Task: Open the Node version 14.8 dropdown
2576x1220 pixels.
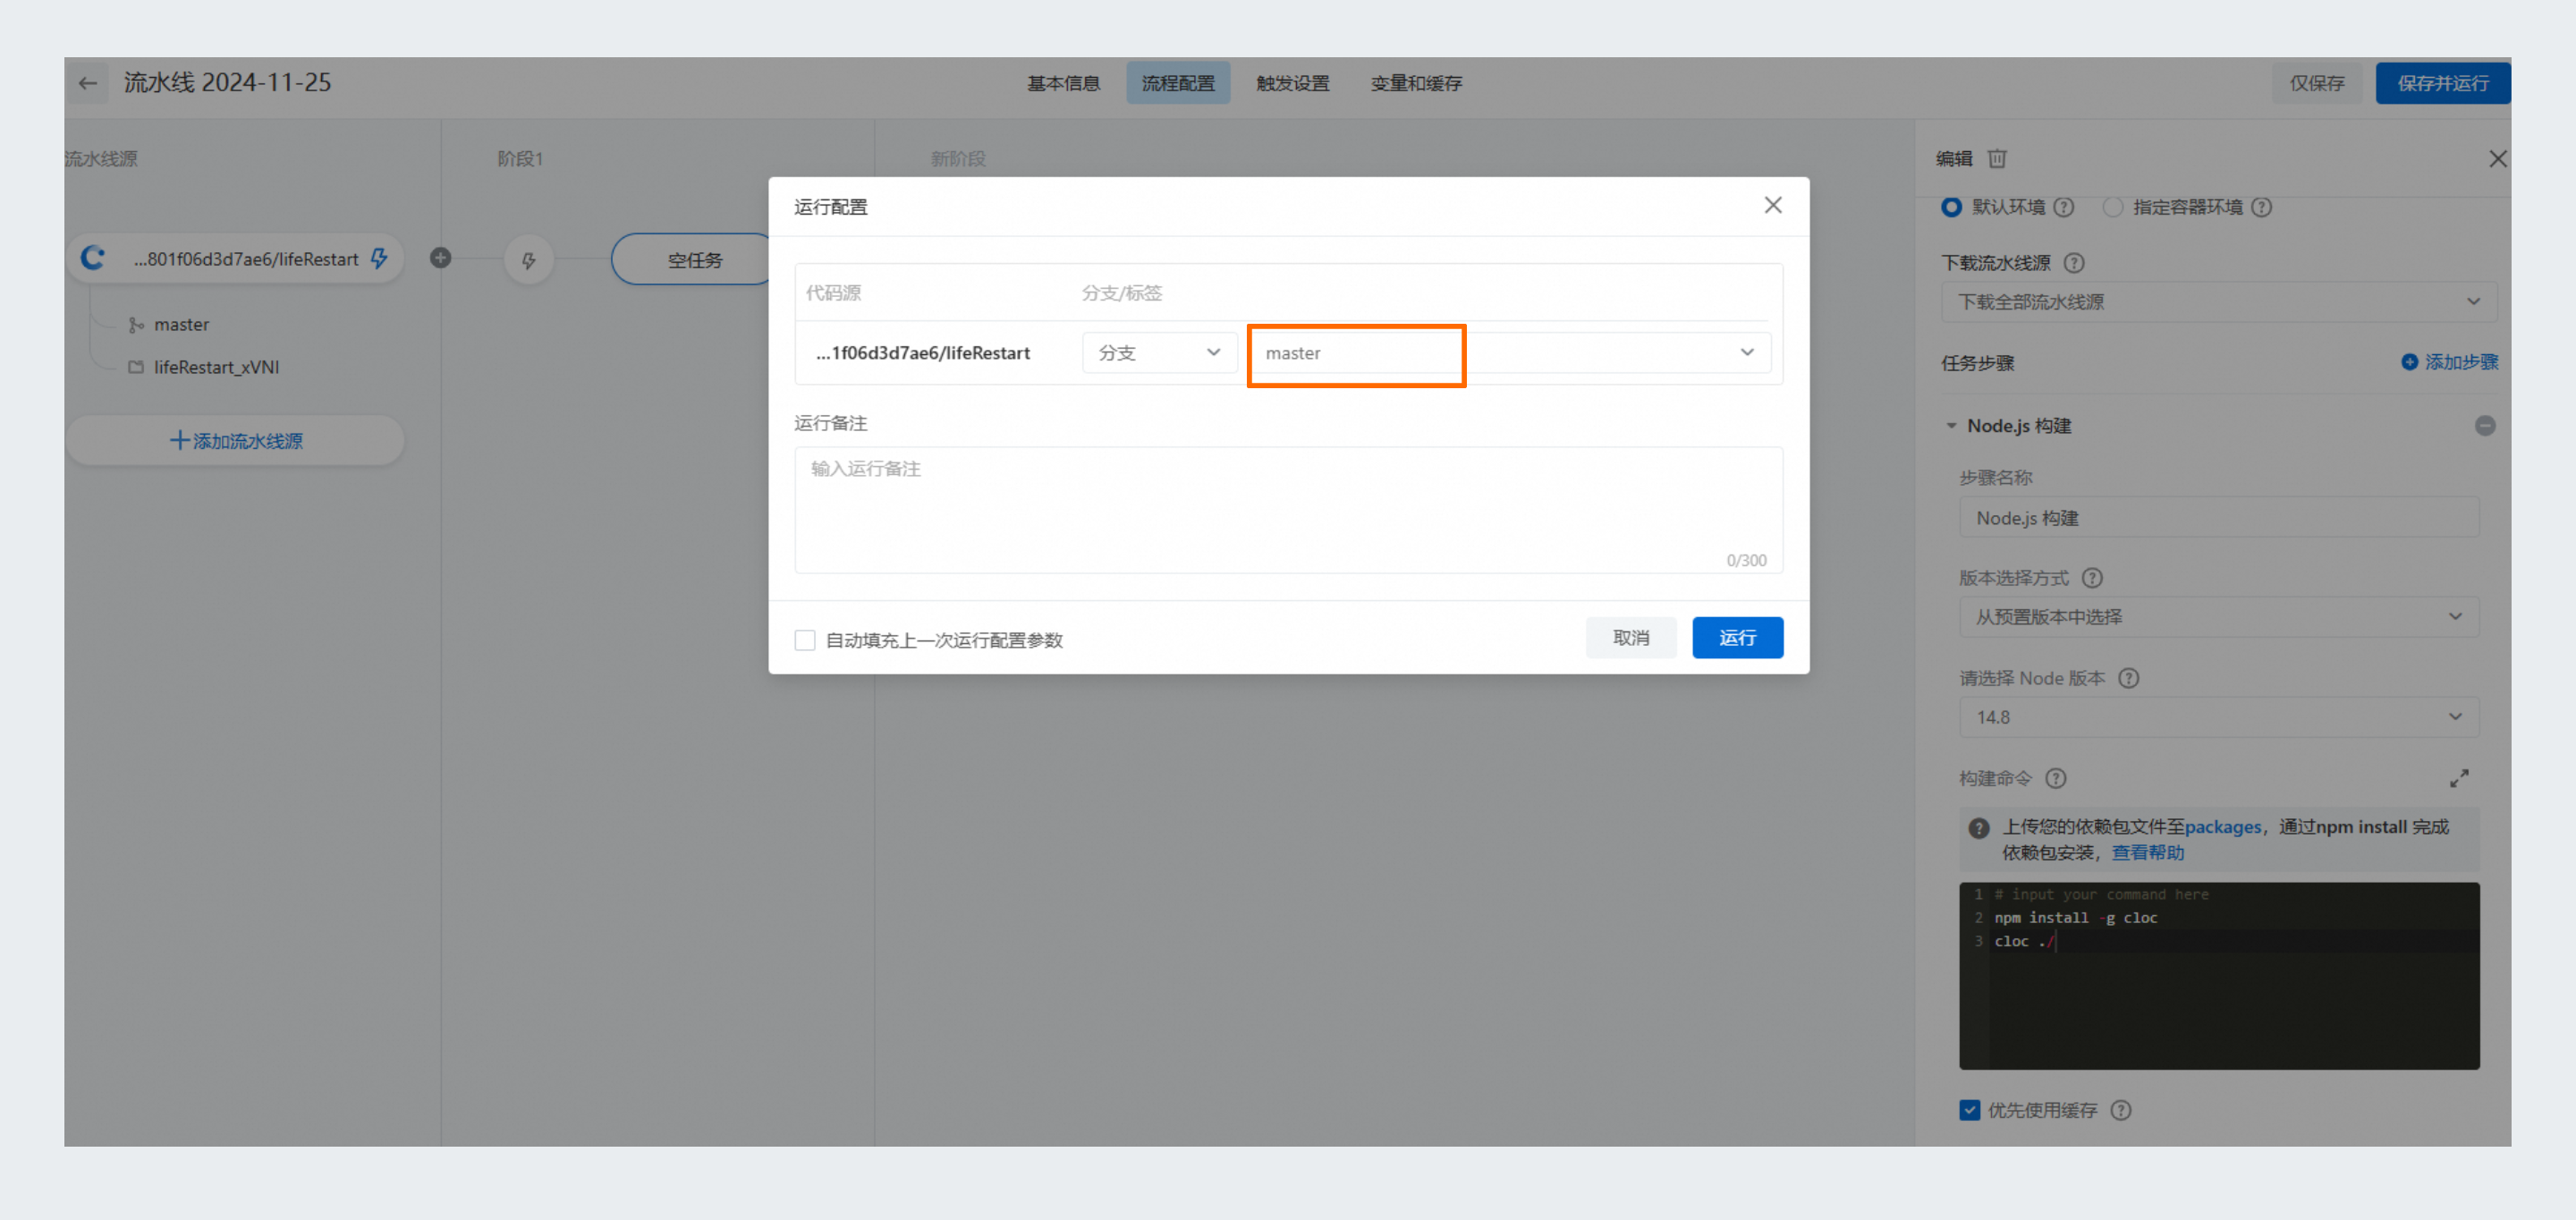Action: point(2218,717)
